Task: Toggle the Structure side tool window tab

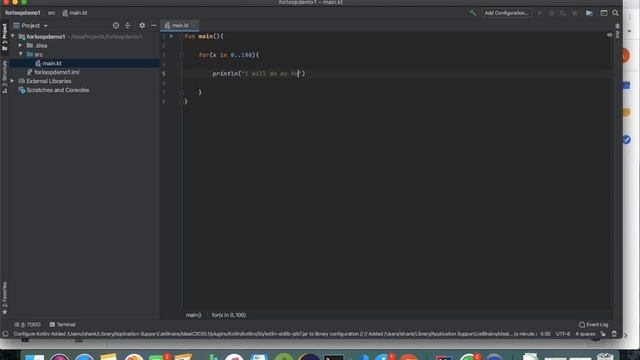Action: [4, 77]
